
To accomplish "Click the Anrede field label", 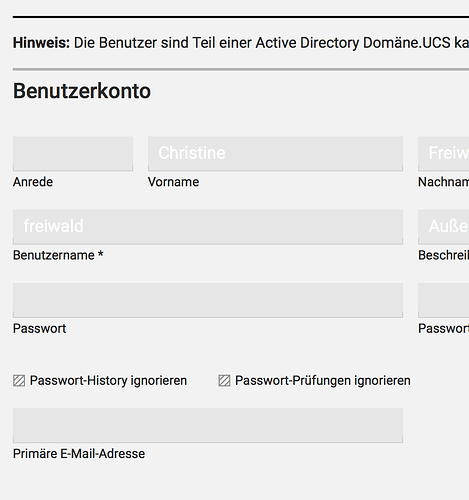I will pyautogui.click(x=33, y=182).
